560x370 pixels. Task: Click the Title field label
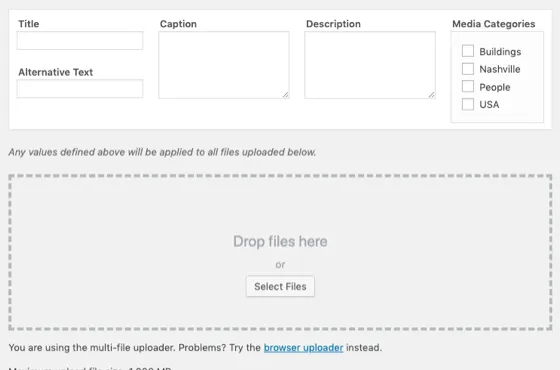click(x=29, y=24)
